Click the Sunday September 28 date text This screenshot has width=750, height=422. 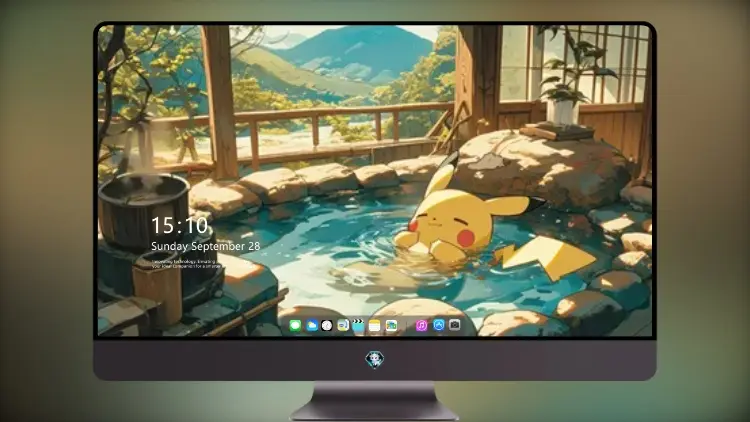pyautogui.click(x=206, y=246)
